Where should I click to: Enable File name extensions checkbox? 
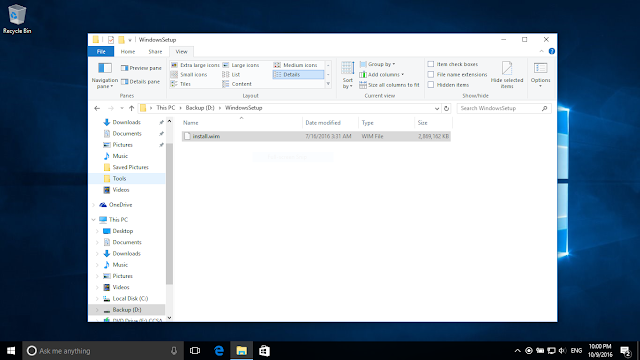[431, 74]
